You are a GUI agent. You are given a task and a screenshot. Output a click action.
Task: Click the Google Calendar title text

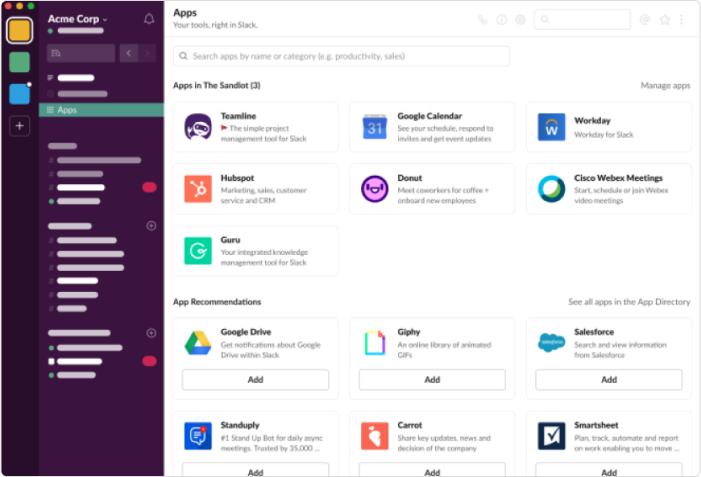pyautogui.click(x=430, y=116)
